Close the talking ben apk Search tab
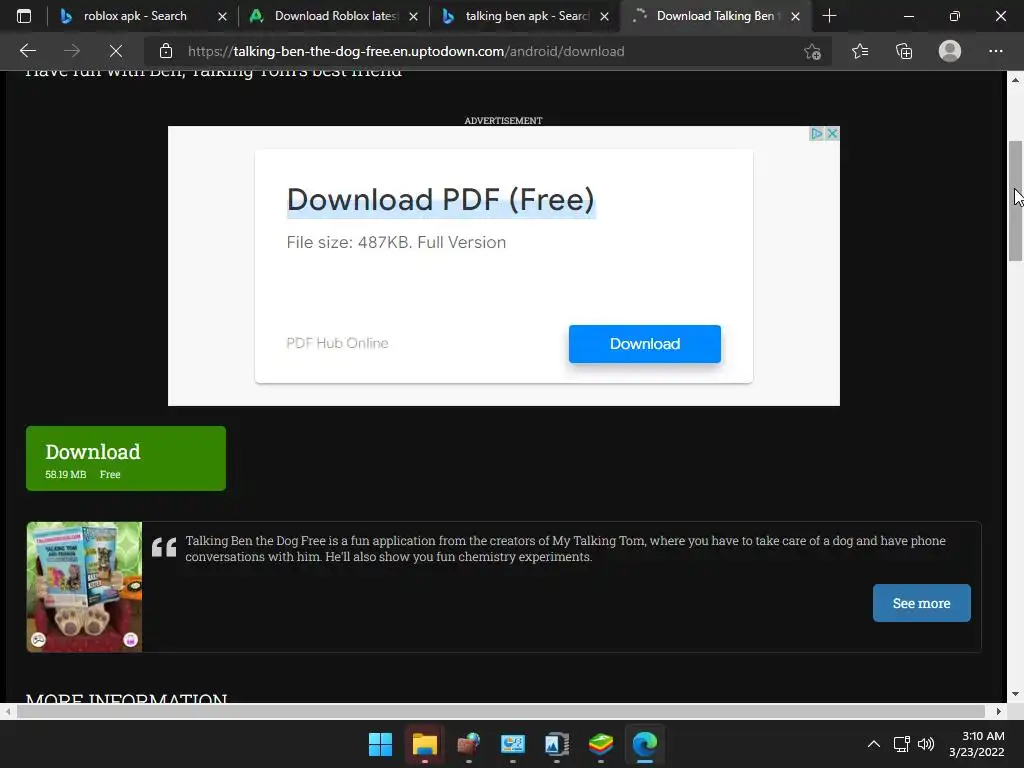The image size is (1024, 768). point(605,16)
